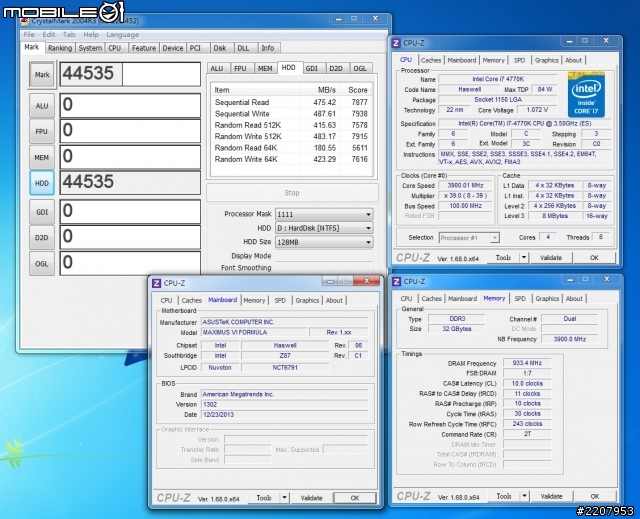The width and height of the screenshot is (640, 519).
Task: Select GDI results sub-tab
Action: 312,69
